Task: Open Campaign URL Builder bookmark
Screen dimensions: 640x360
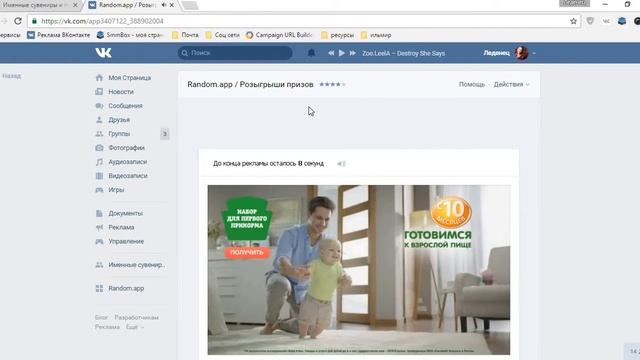Action: [x=279, y=35]
